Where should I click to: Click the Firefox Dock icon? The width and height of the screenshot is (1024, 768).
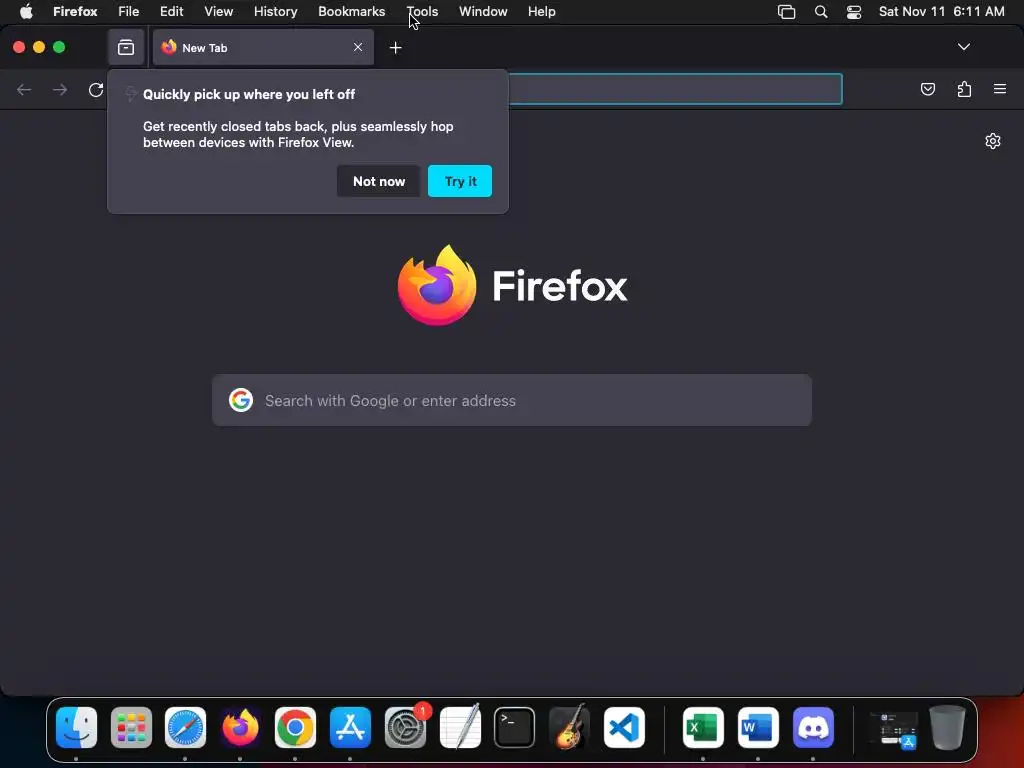[x=240, y=728]
